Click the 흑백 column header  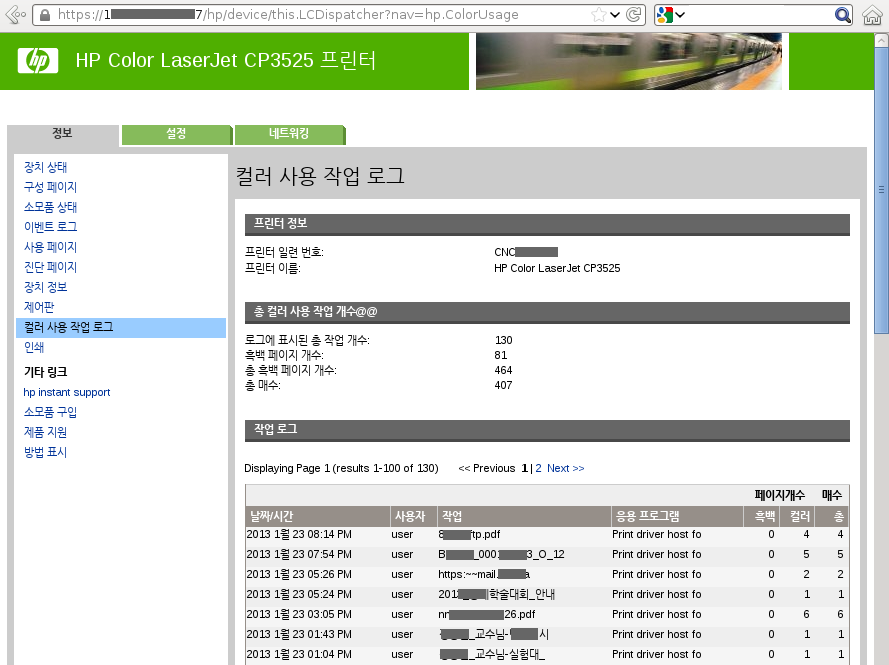pyautogui.click(x=762, y=516)
